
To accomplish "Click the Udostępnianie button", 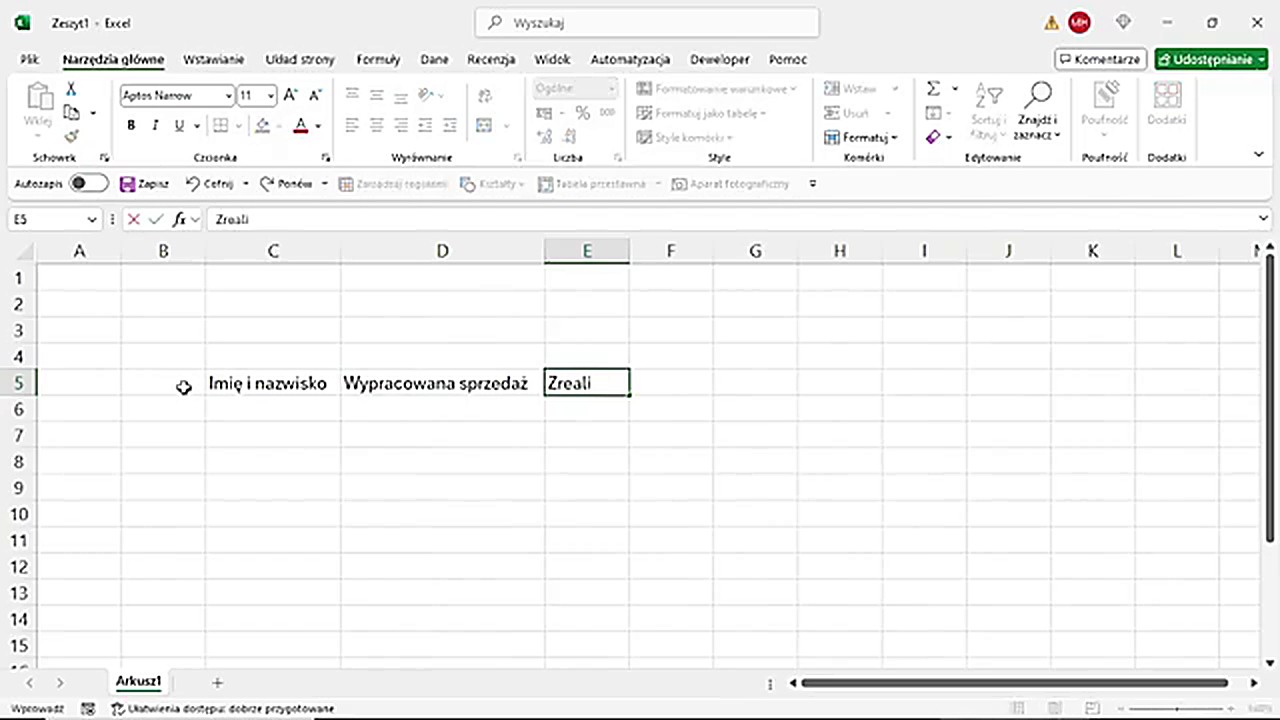I will coord(1211,59).
